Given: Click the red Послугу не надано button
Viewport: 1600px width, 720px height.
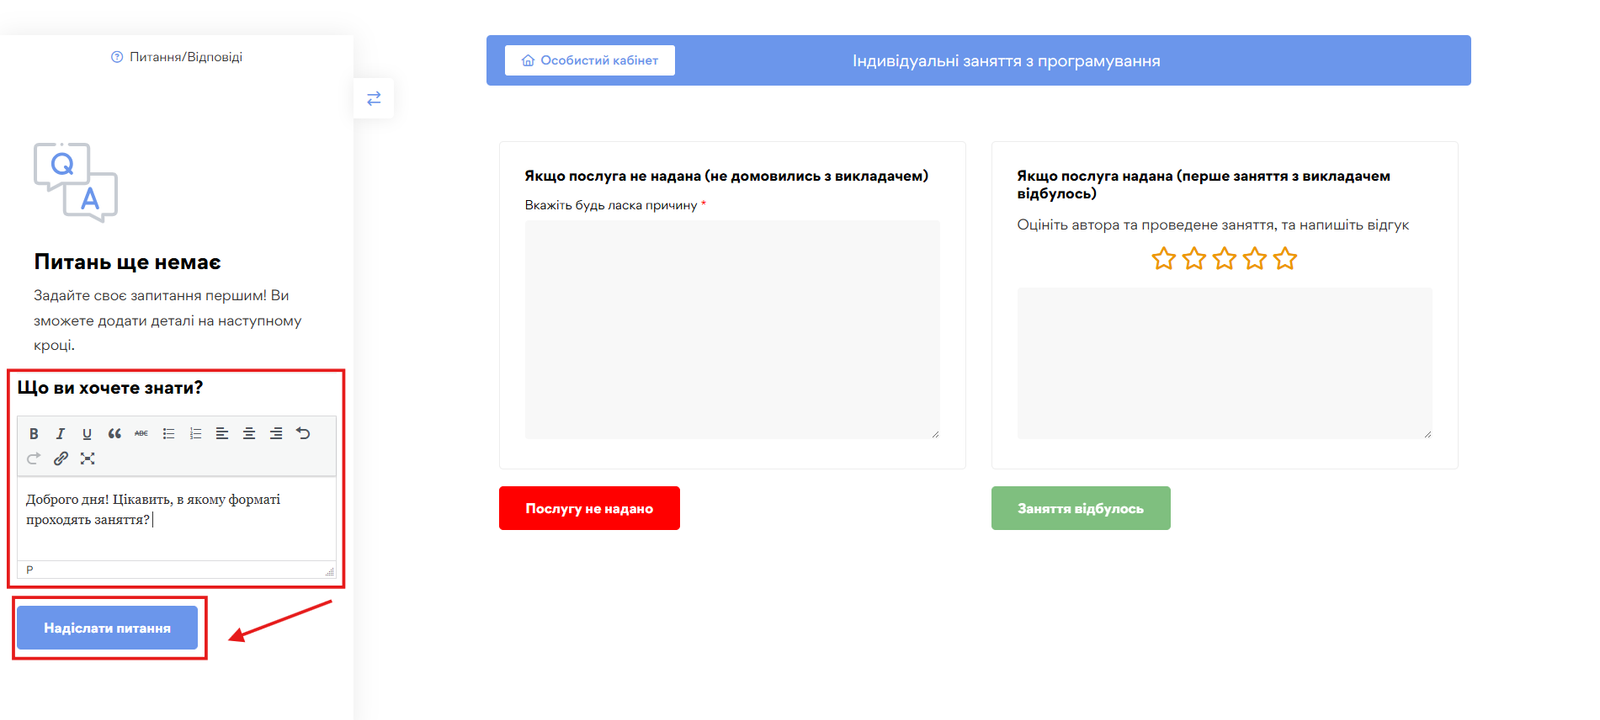Looking at the screenshot, I should [589, 508].
